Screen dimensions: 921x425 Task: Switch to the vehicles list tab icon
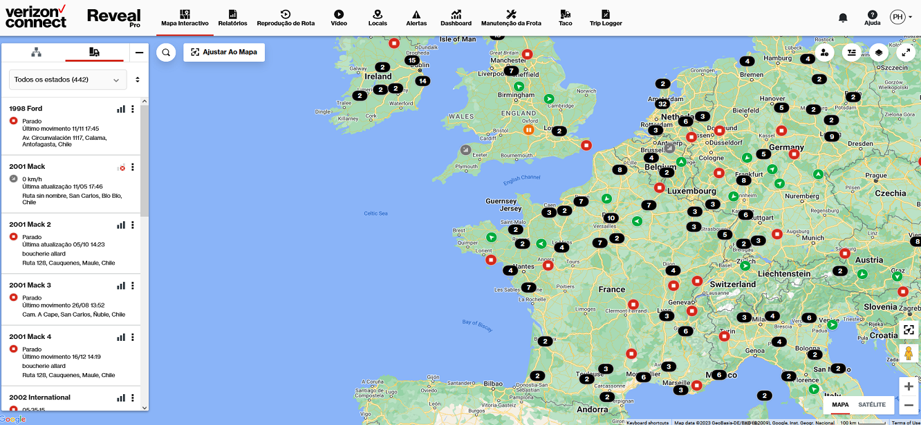click(x=94, y=52)
